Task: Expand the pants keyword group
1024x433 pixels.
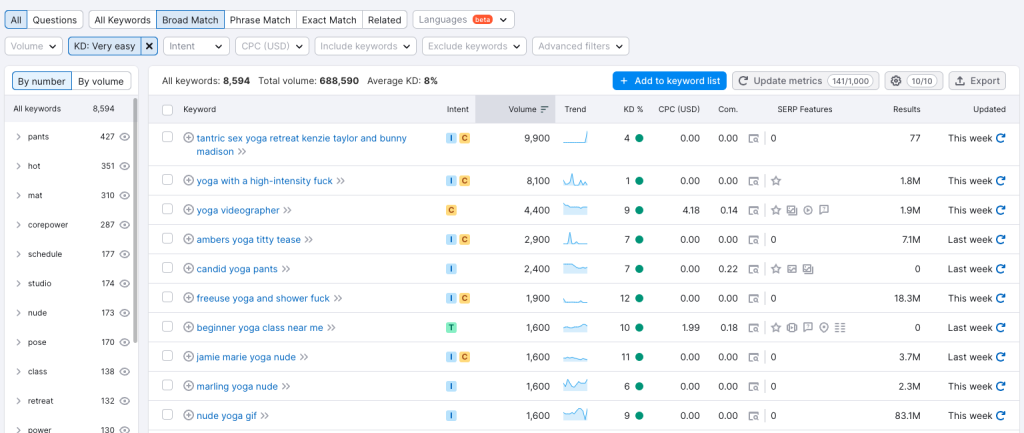Action: [18, 137]
